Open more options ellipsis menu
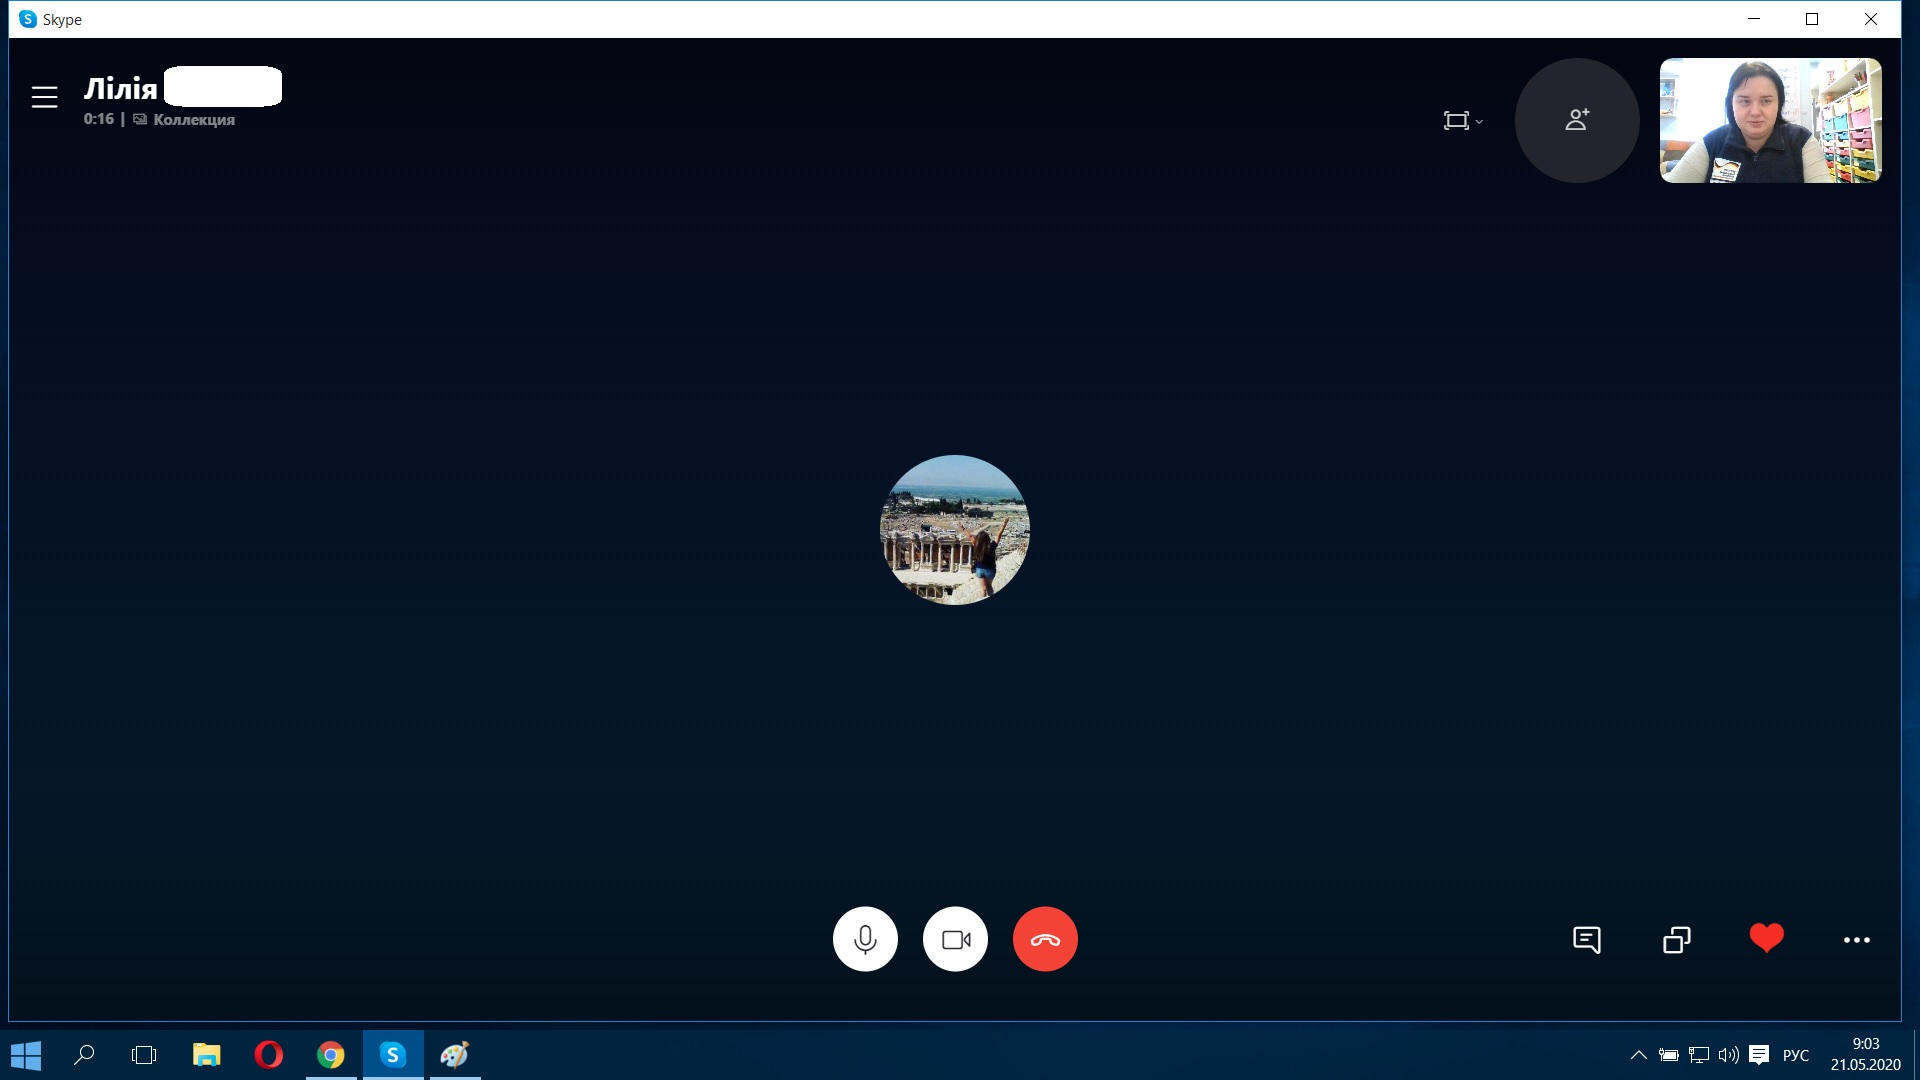The height and width of the screenshot is (1080, 1920). coord(1856,940)
